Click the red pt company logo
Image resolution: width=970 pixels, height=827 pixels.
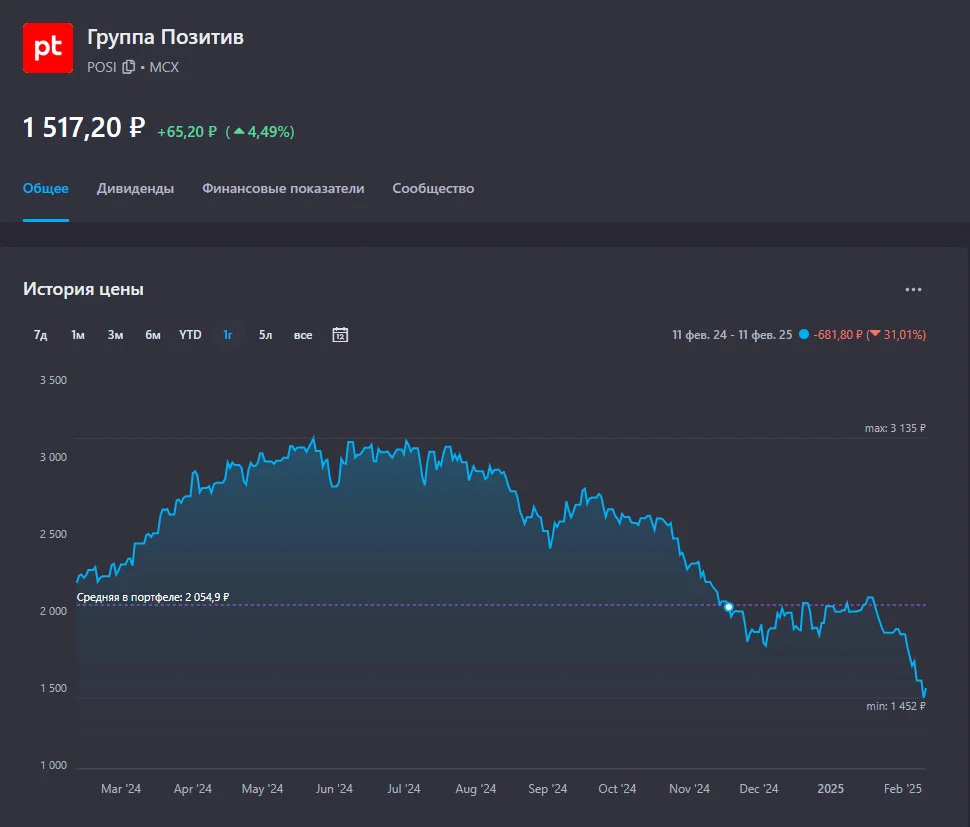(x=48, y=48)
